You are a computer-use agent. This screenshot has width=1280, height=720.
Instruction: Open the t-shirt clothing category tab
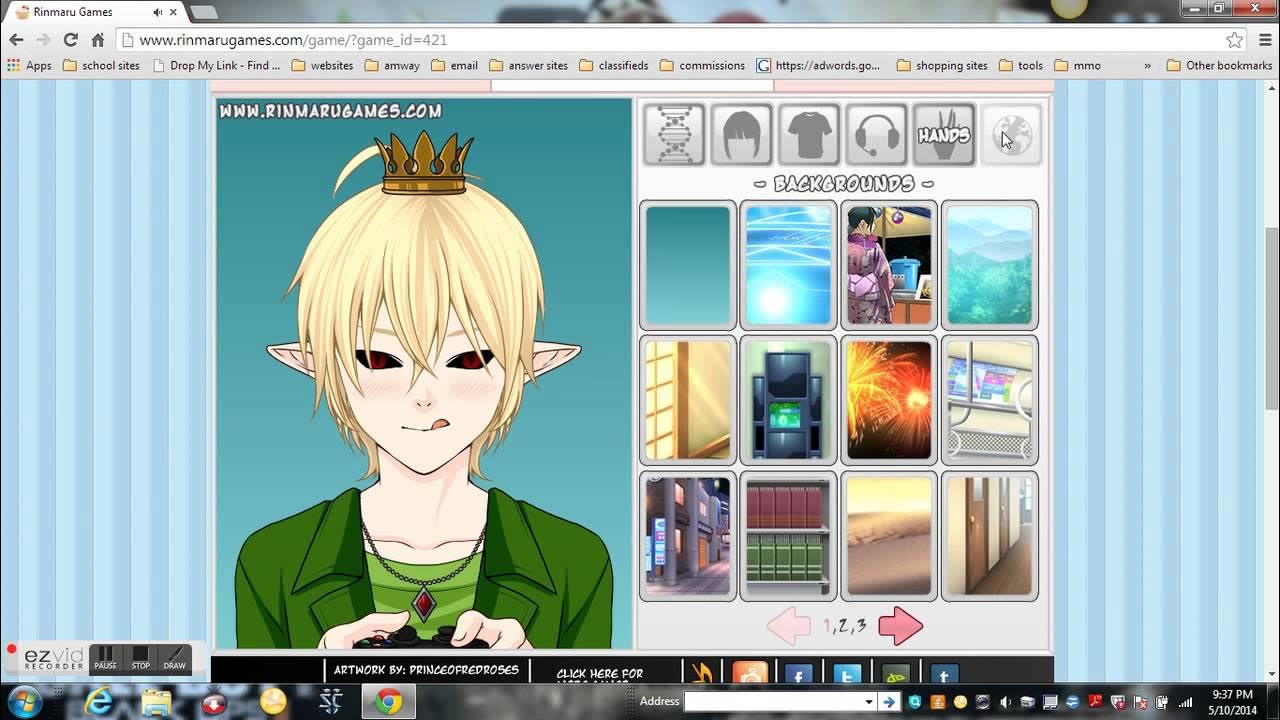(x=809, y=134)
